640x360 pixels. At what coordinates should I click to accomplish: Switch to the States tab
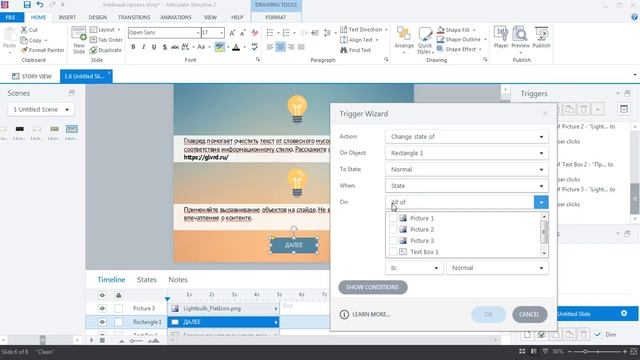[x=147, y=280]
